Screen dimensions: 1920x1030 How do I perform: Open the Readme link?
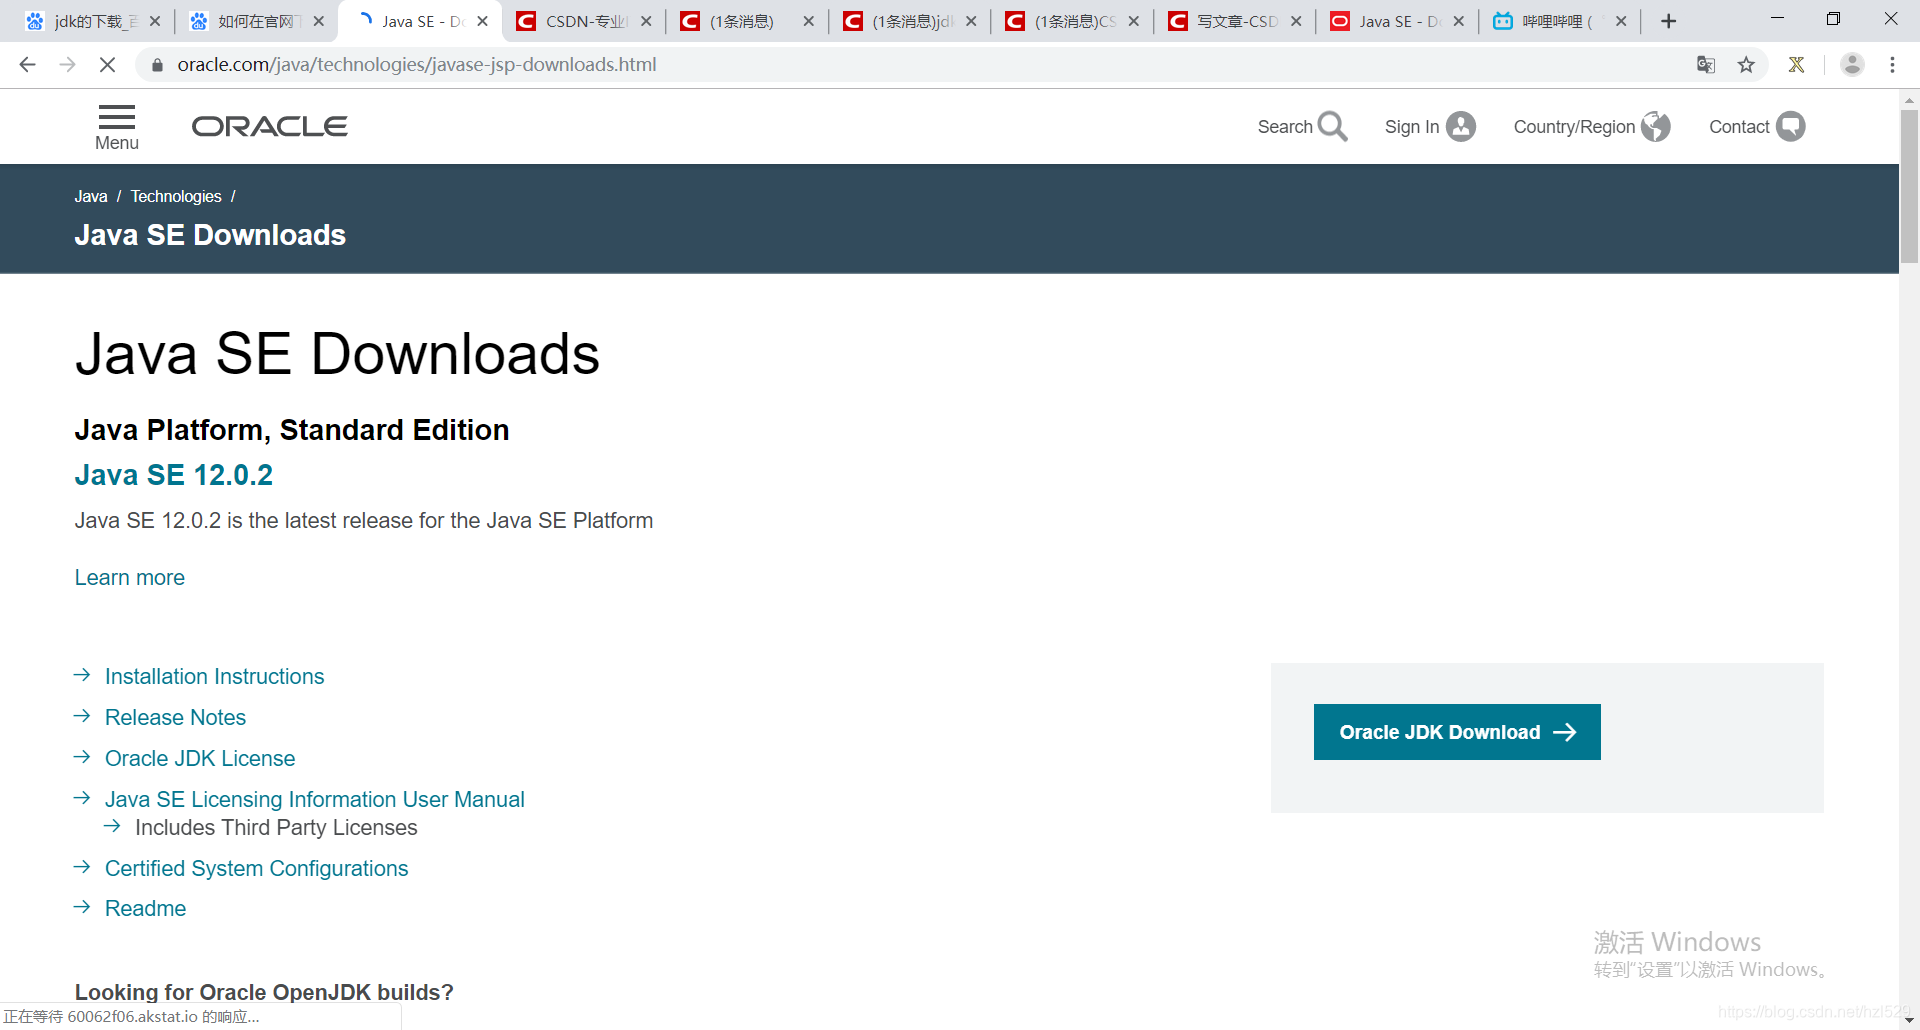(x=145, y=908)
